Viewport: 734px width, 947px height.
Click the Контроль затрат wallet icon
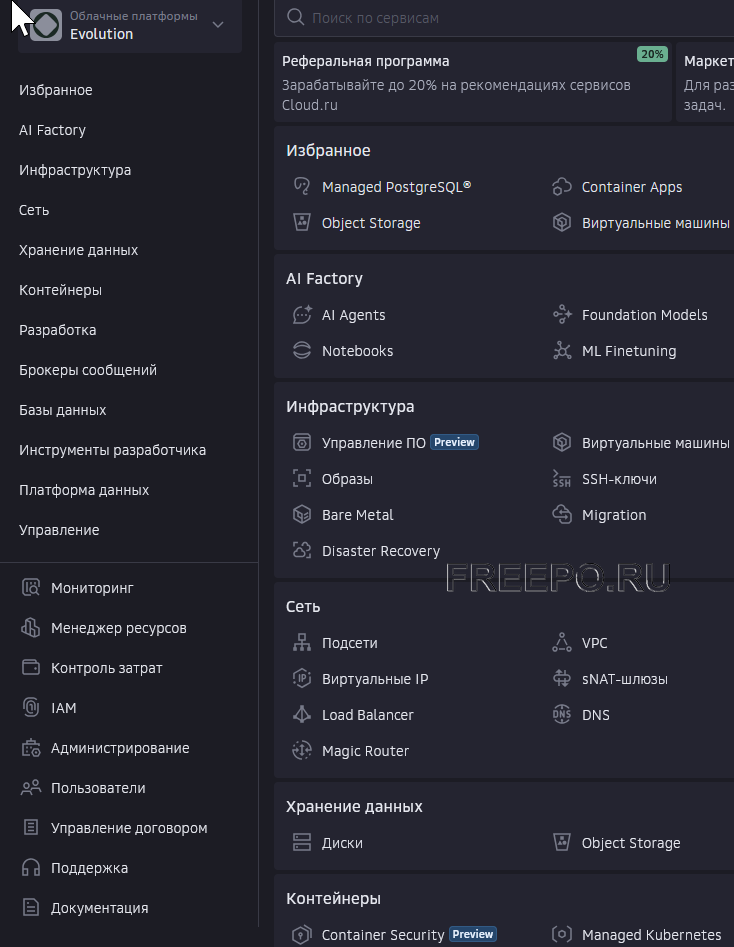click(x=31, y=667)
